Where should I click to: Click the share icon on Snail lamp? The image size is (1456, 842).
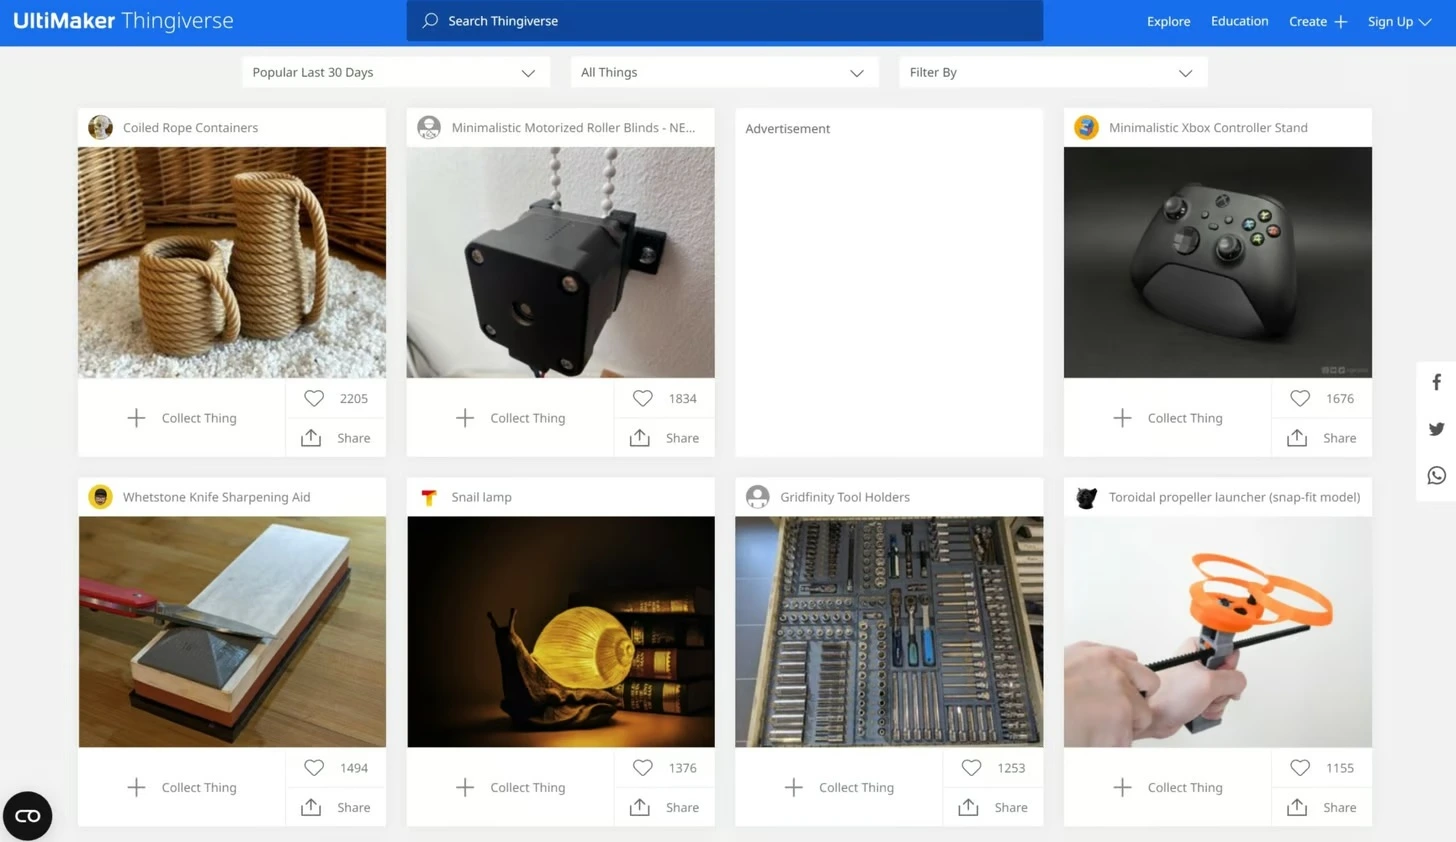coord(640,807)
